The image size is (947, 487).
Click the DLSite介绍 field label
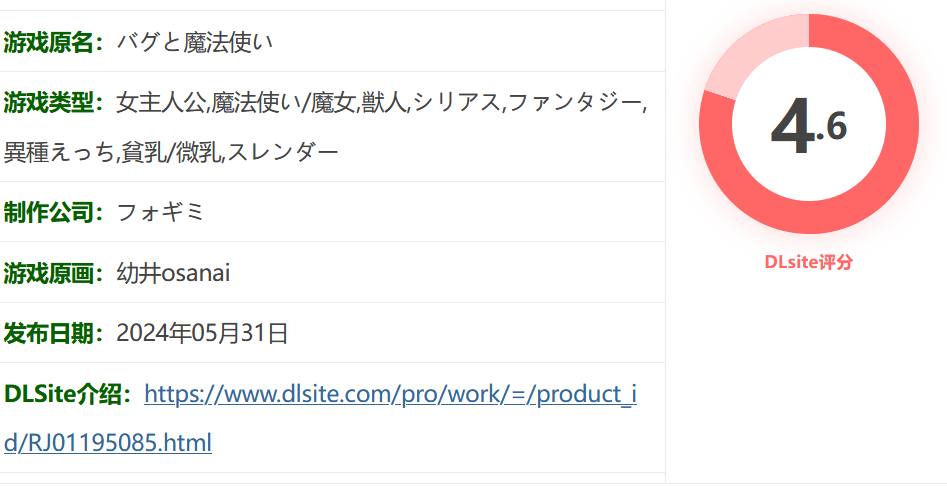67,394
